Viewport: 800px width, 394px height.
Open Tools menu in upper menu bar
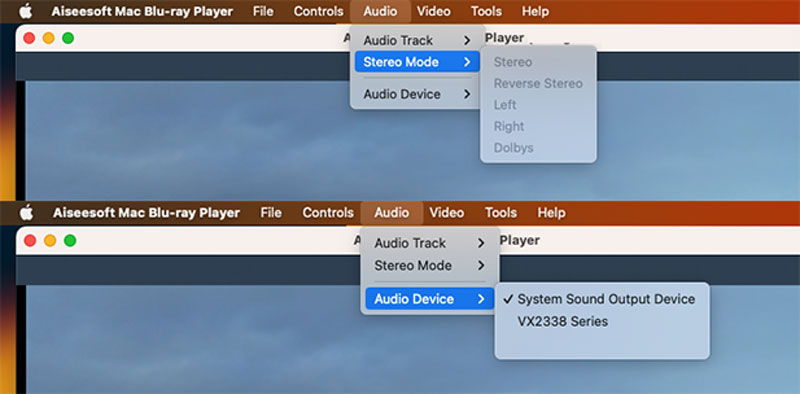(486, 11)
